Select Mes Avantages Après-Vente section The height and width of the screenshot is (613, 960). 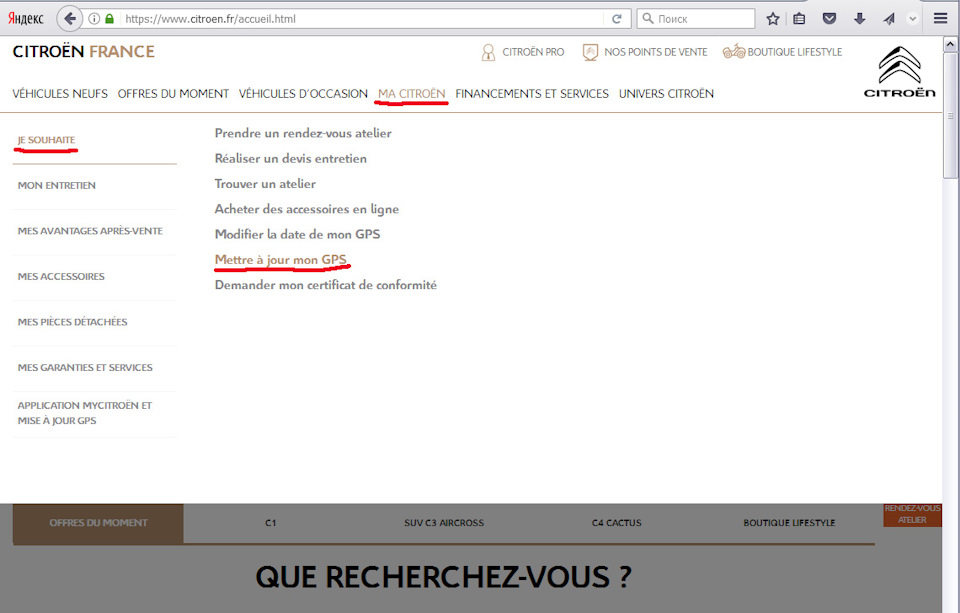90,231
